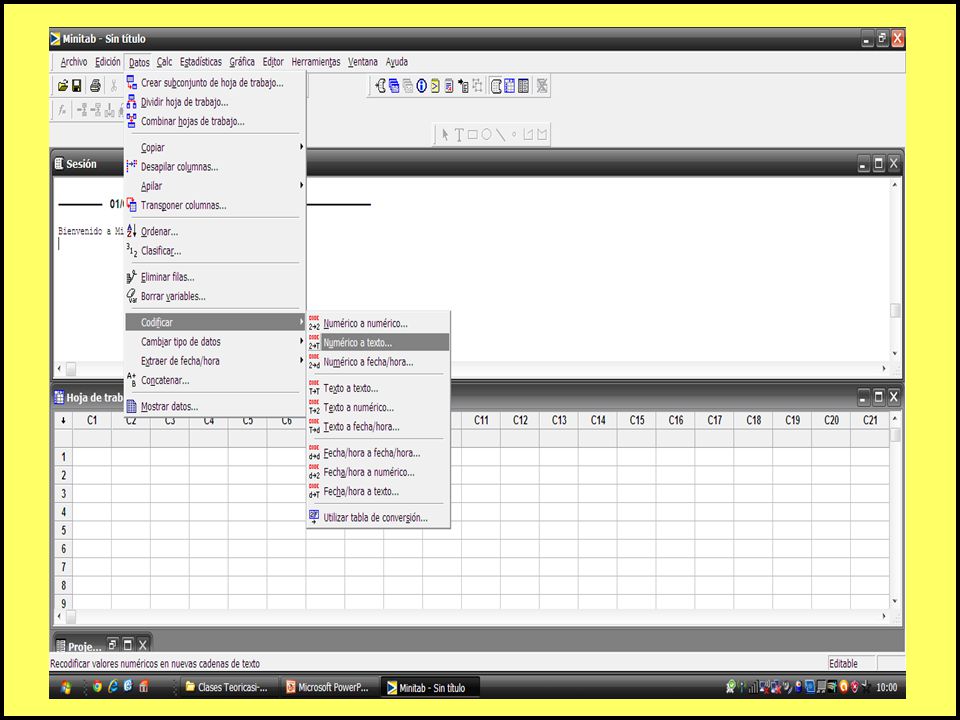The height and width of the screenshot is (720, 960).
Task: Expand the Cambiar tipo de datos submenu
Action: coord(214,342)
